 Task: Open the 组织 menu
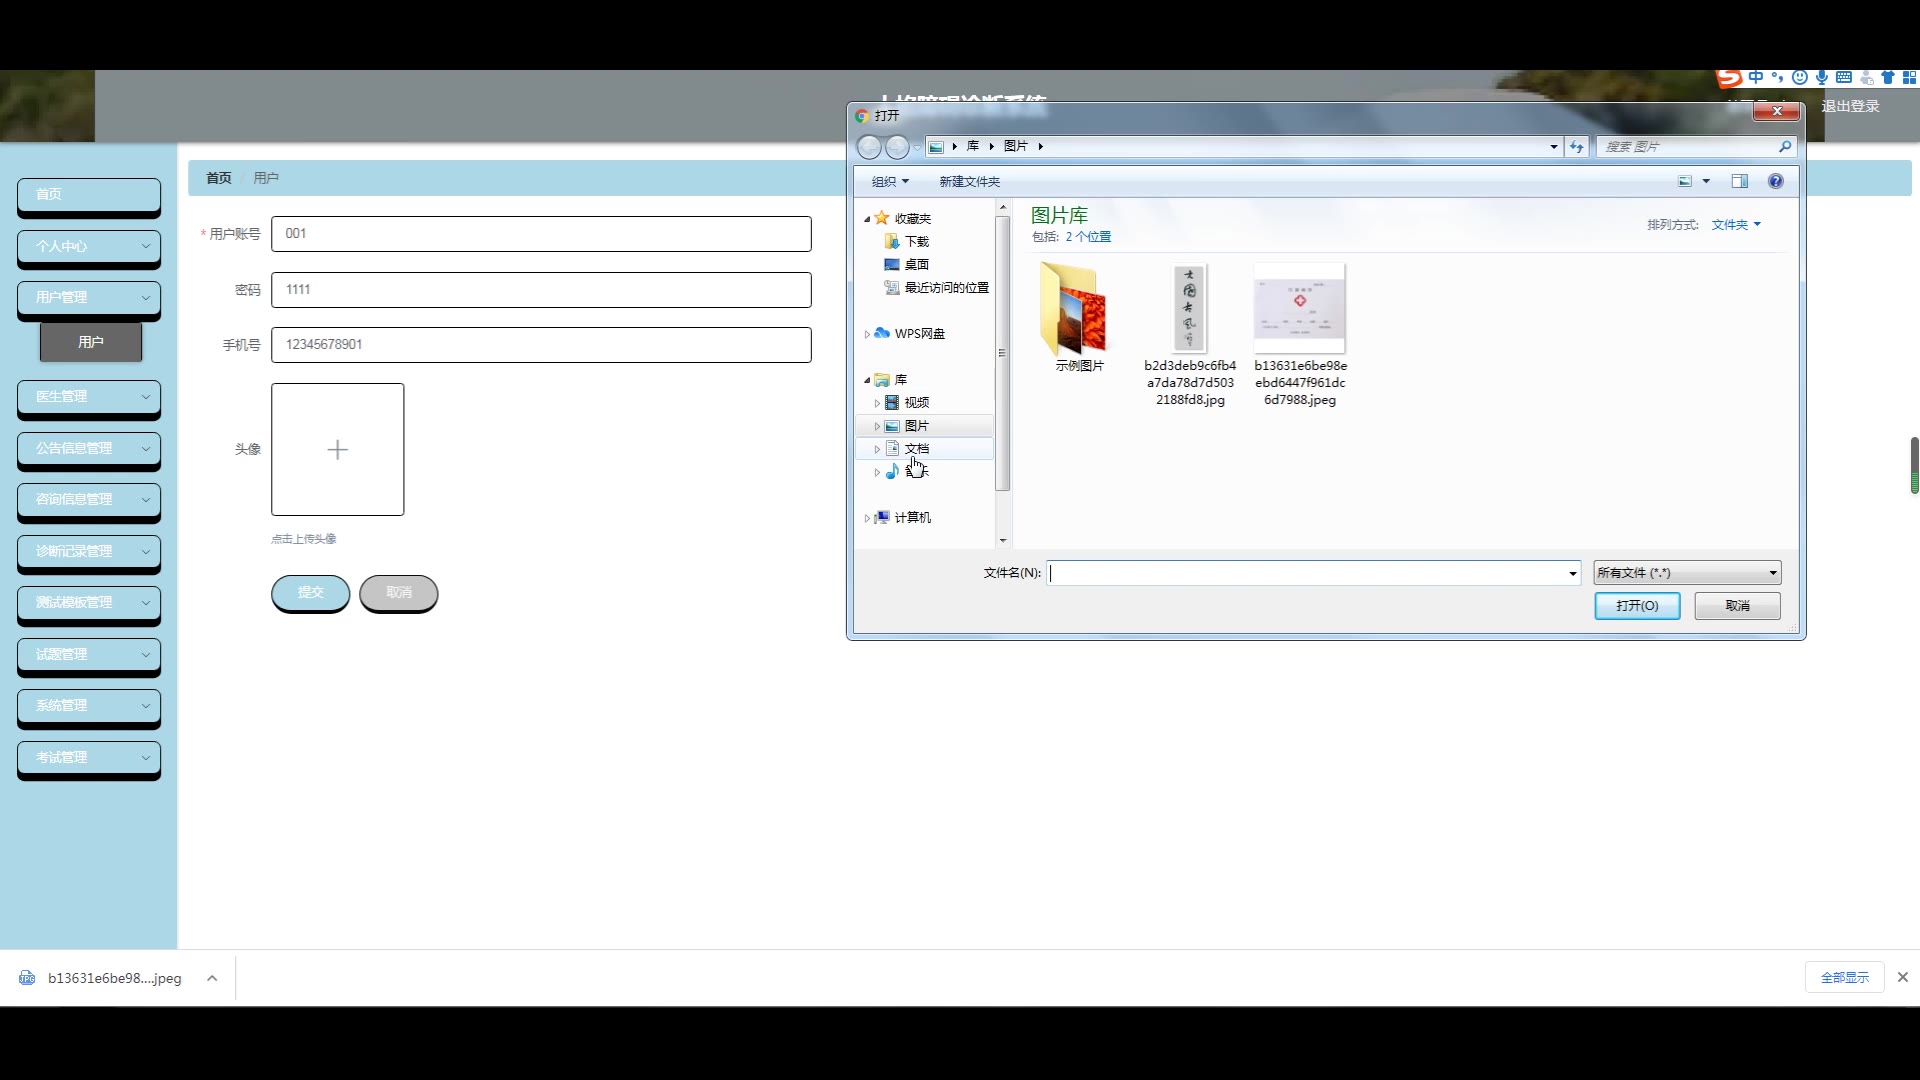click(889, 181)
